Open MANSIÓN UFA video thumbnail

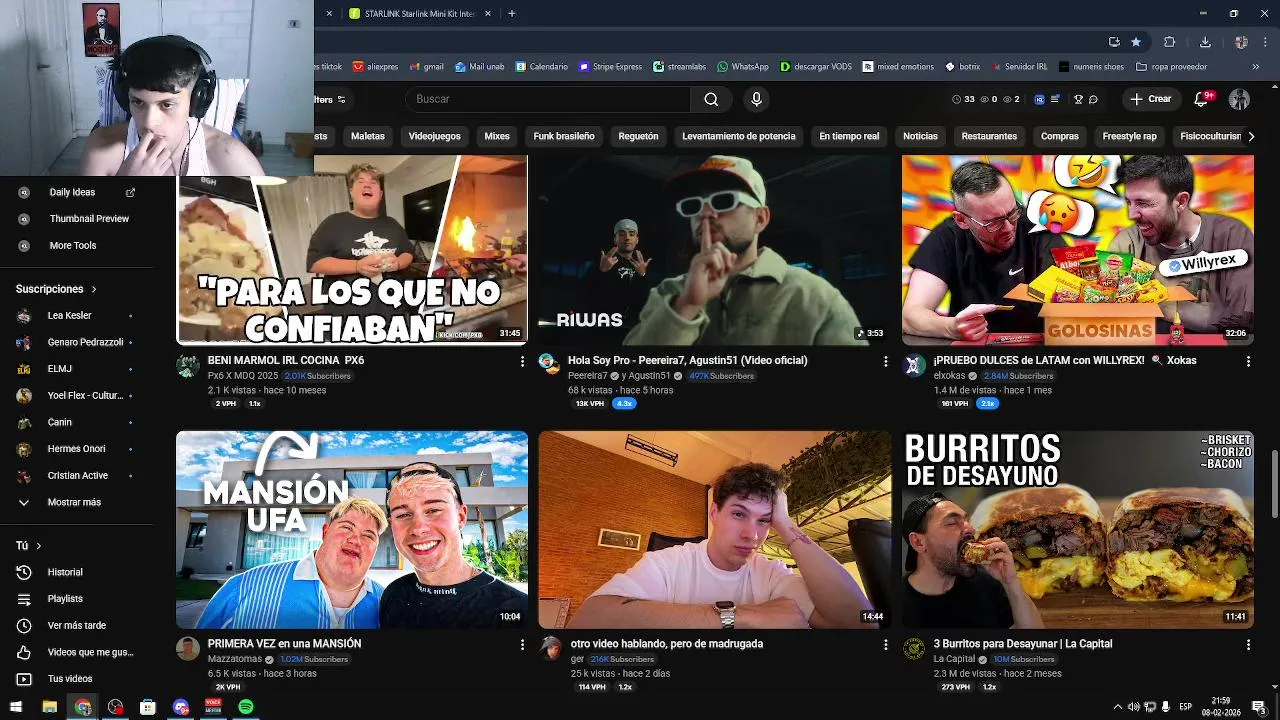pyautogui.click(x=352, y=529)
